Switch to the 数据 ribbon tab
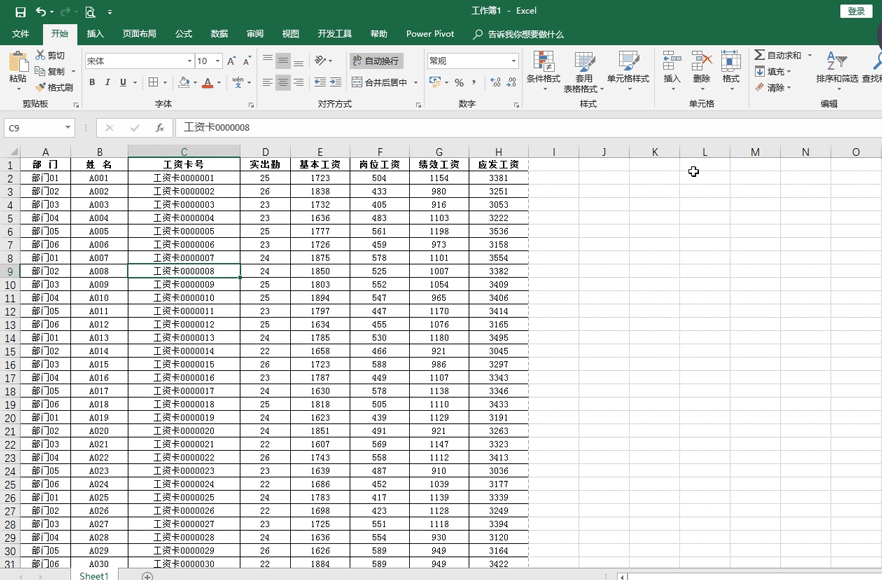The height and width of the screenshot is (580, 882). [219, 34]
